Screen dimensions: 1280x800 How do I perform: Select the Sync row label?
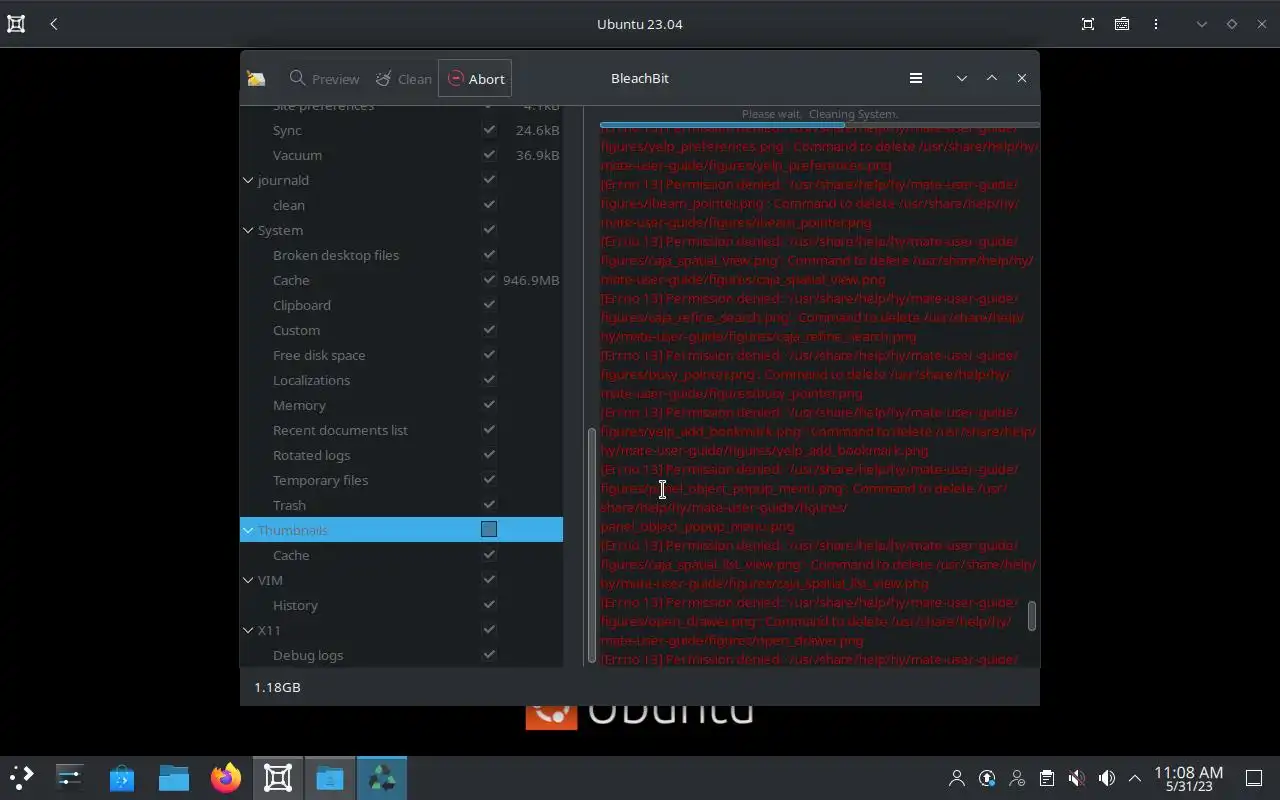(287, 130)
